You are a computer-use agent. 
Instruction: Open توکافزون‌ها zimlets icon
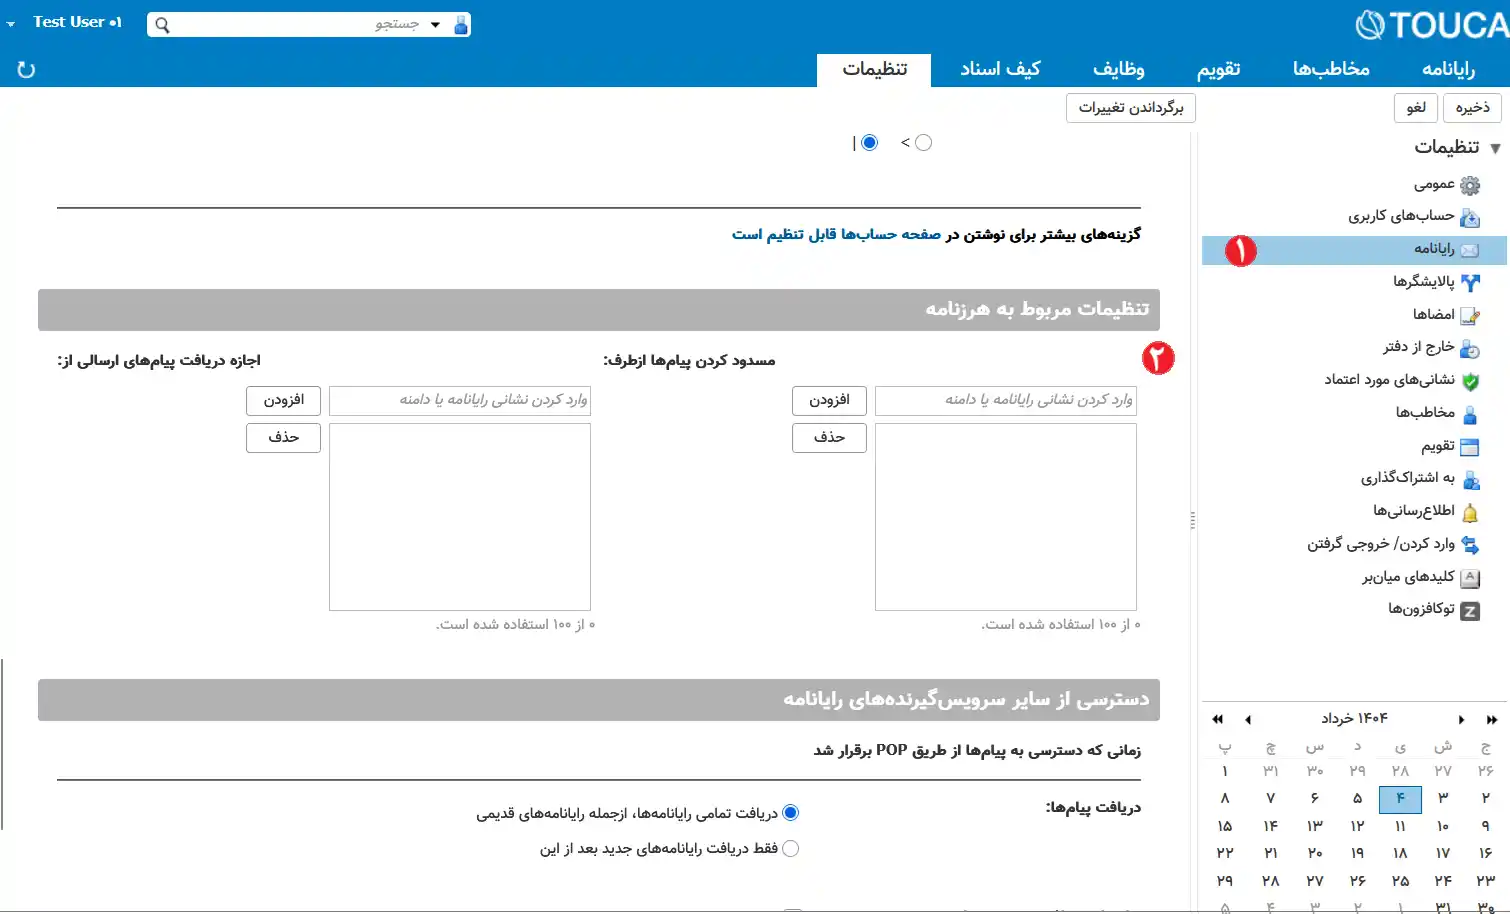tap(1469, 610)
